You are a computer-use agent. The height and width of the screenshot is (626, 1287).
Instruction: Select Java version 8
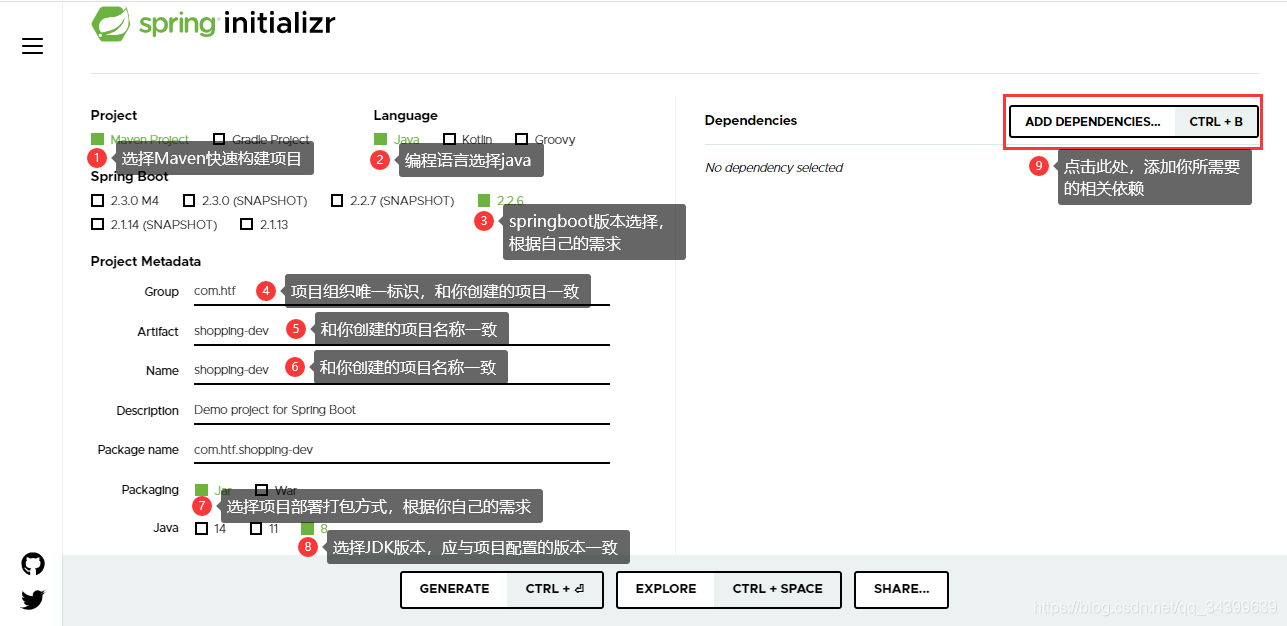(315, 529)
